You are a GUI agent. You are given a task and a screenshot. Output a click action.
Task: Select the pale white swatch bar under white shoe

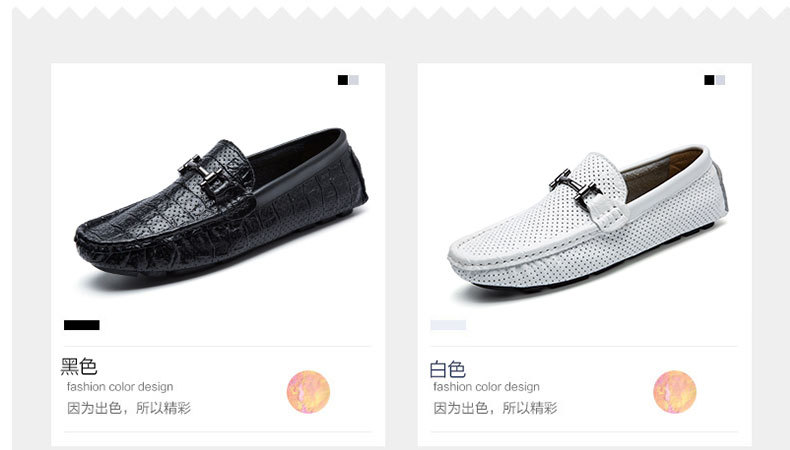click(448, 325)
